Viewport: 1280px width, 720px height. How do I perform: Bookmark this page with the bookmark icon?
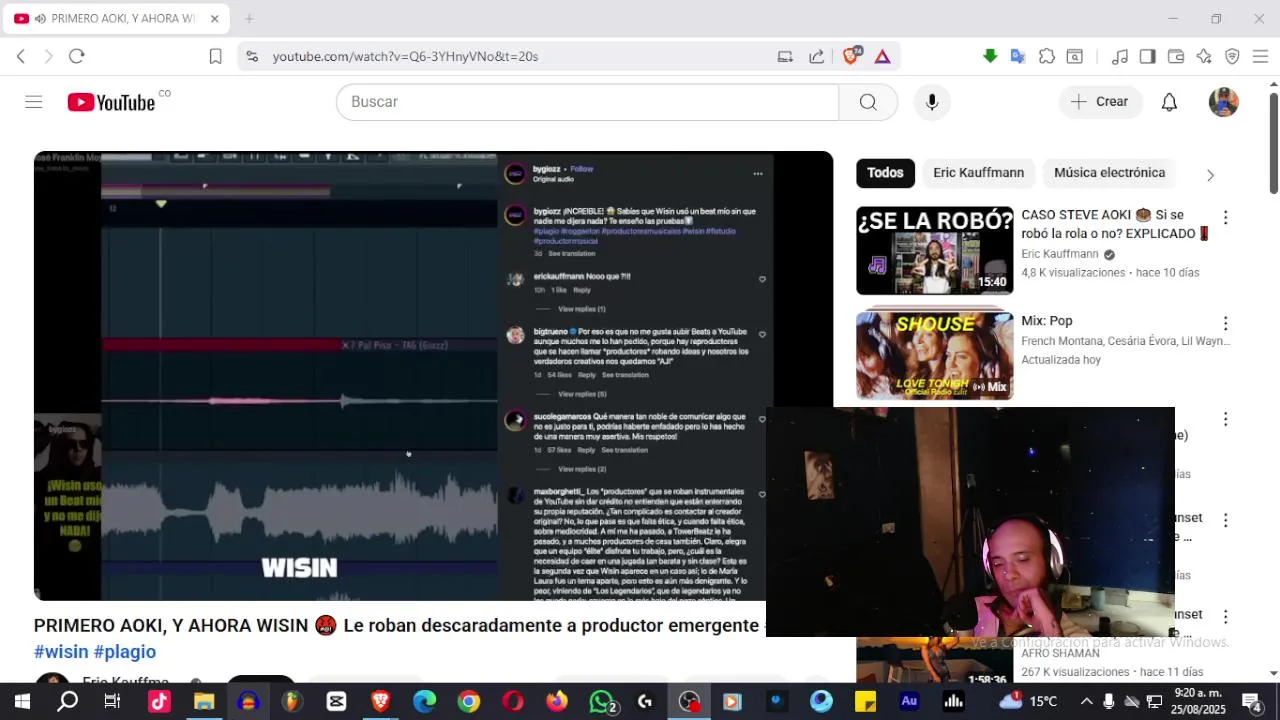point(215,57)
